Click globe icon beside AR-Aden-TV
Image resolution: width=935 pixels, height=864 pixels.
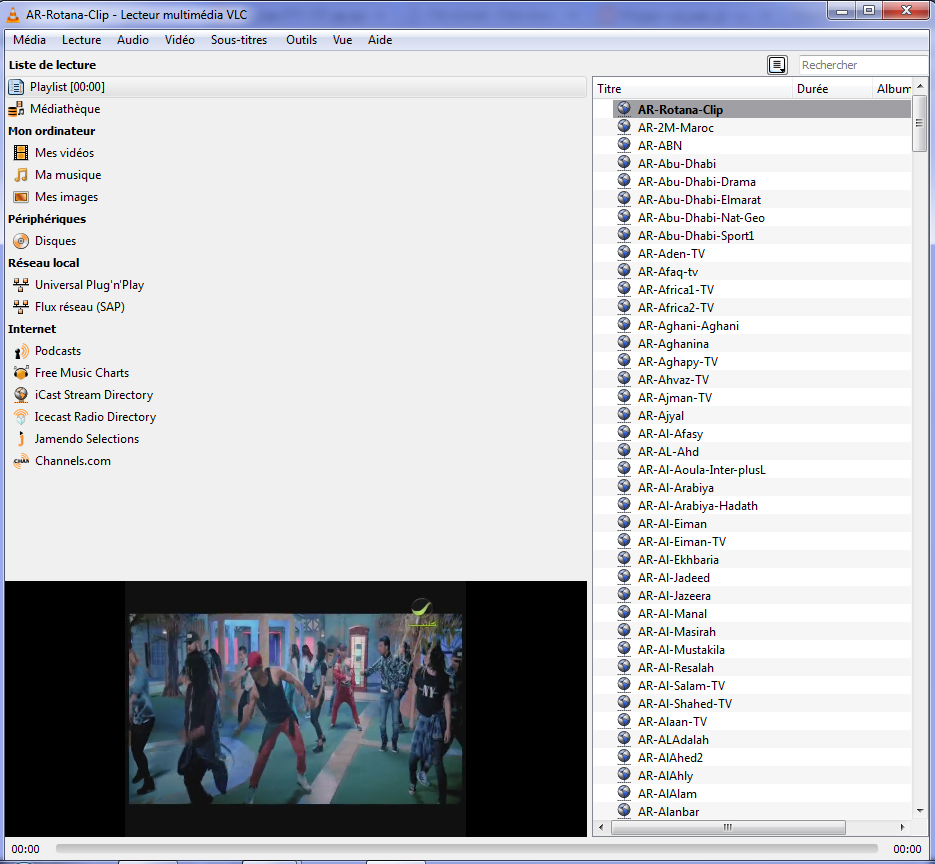coord(624,253)
